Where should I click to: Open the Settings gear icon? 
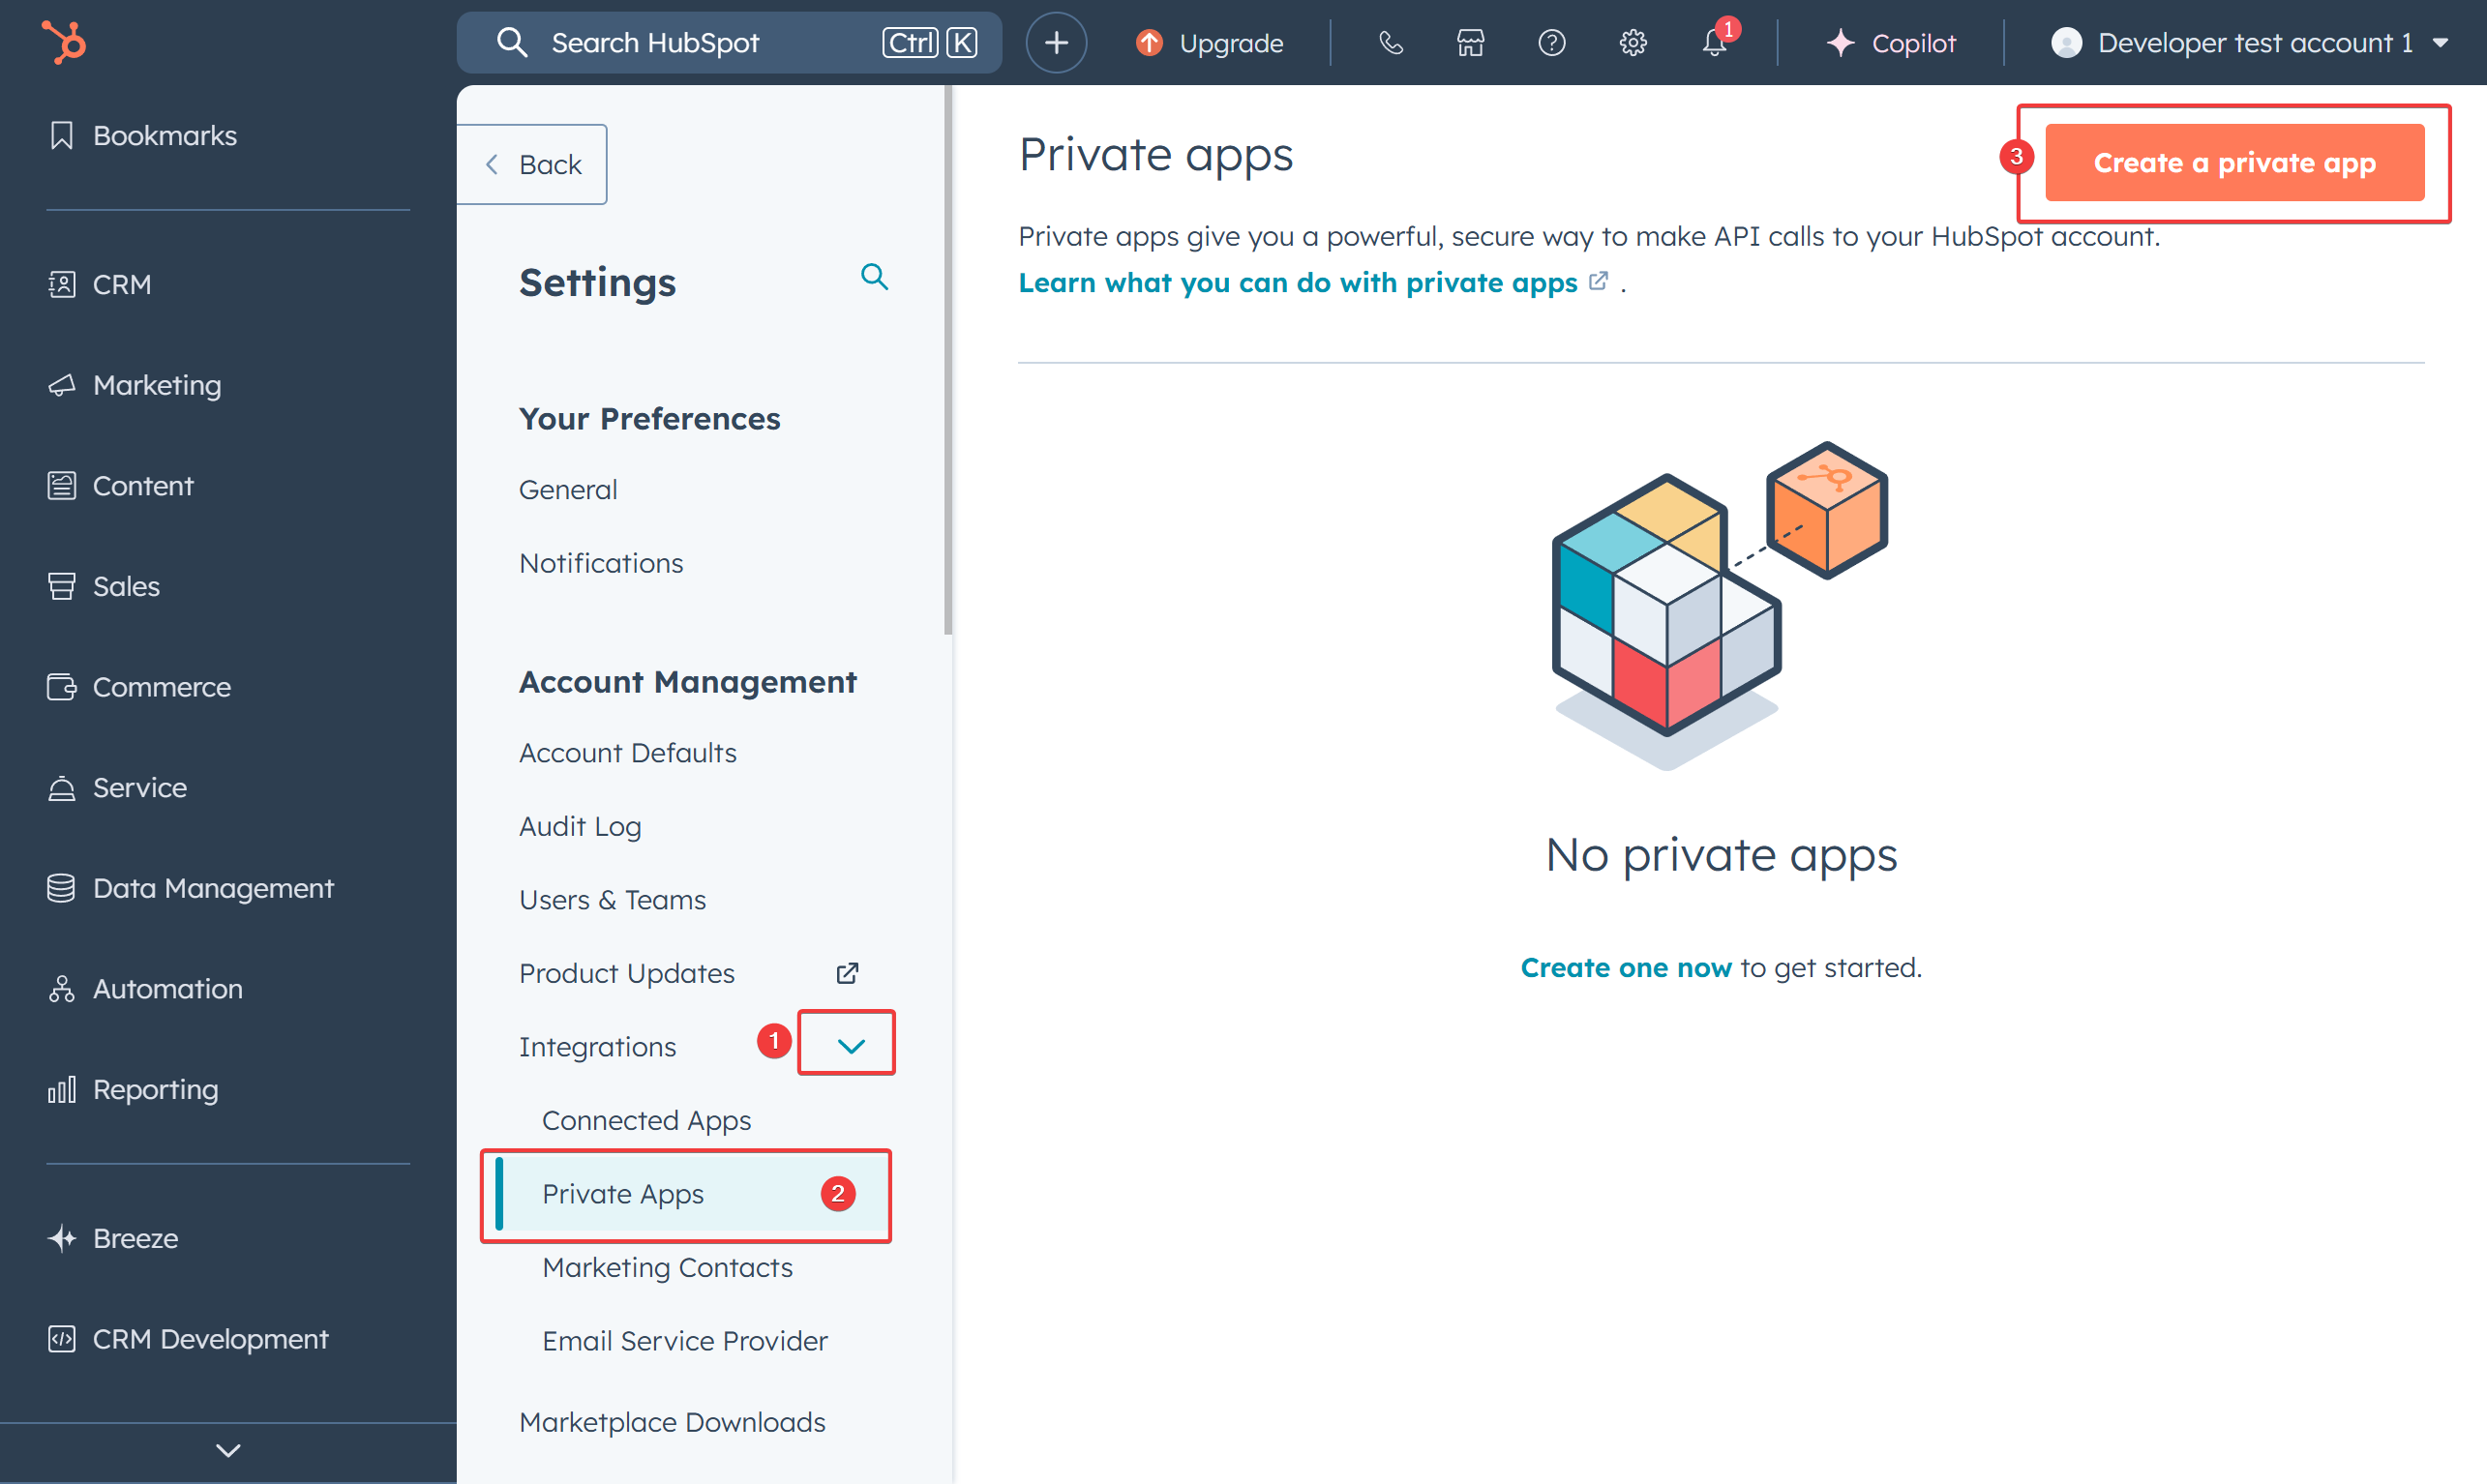tap(1633, 43)
